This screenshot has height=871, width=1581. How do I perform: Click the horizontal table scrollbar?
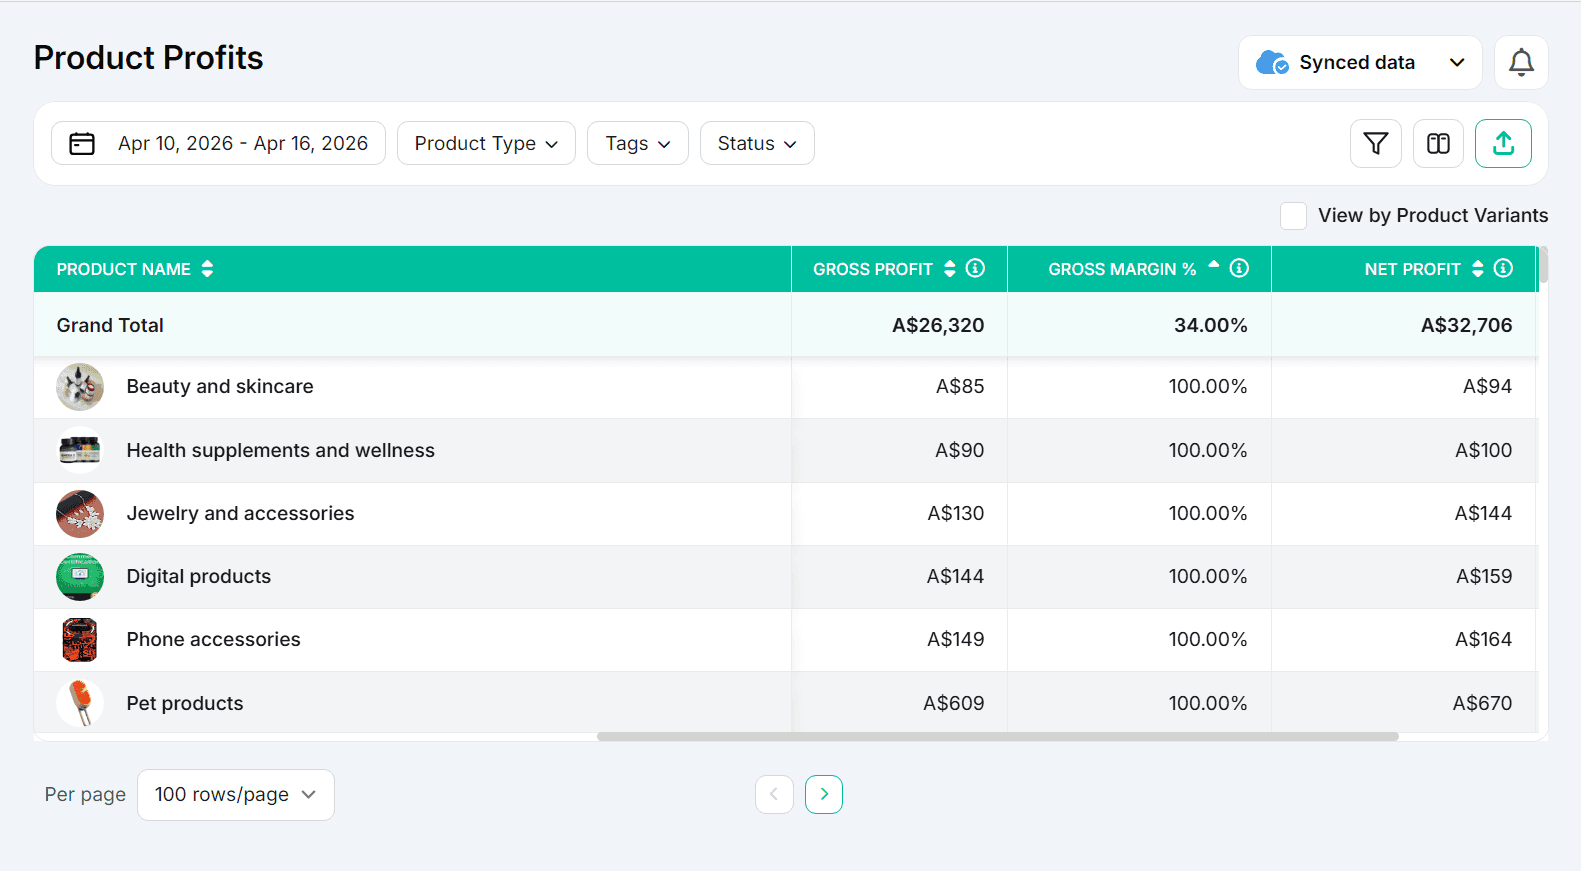pyautogui.click(x=997, y=736)
